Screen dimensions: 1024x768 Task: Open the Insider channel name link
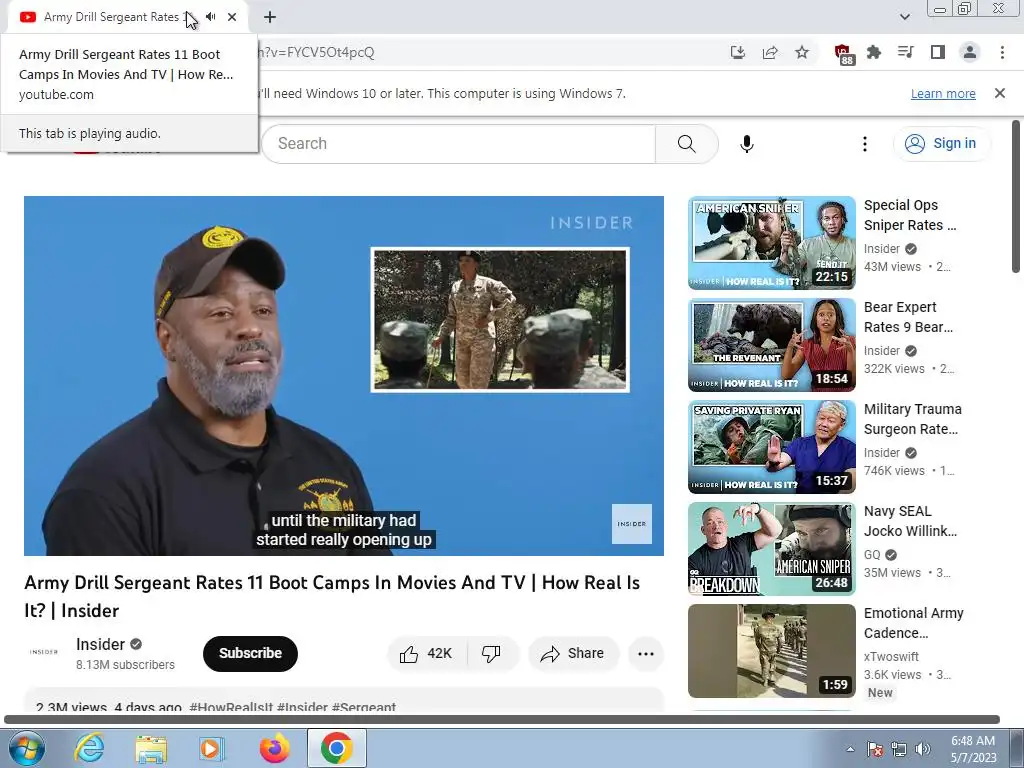[x=100, y=645]
